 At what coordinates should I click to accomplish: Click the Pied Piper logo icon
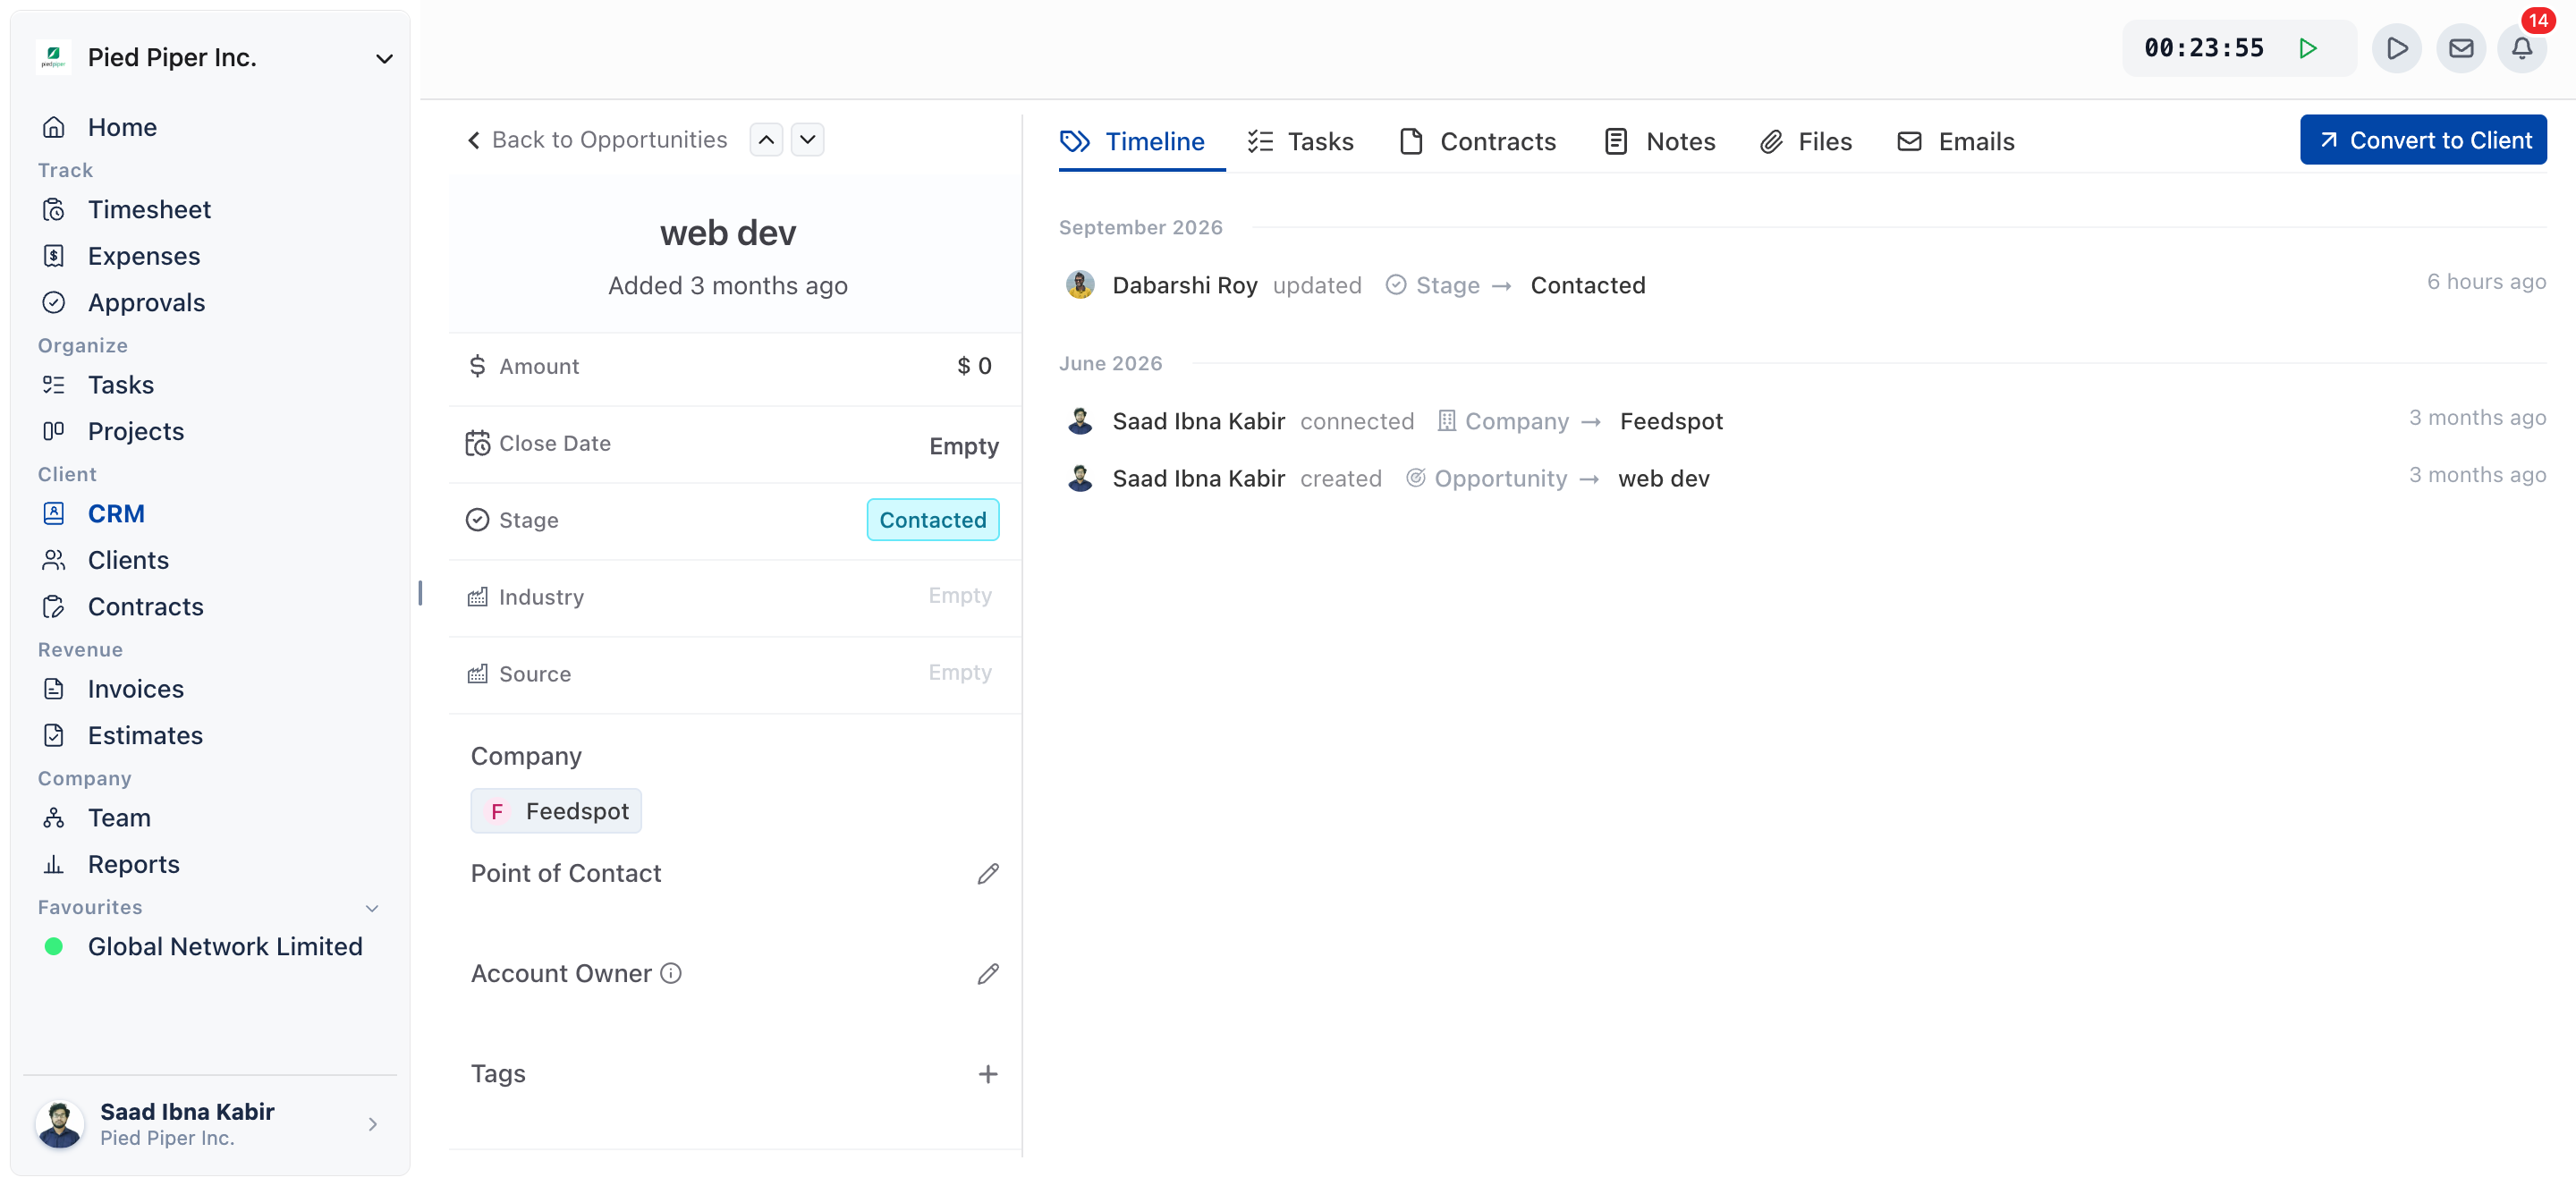[53, 57]
